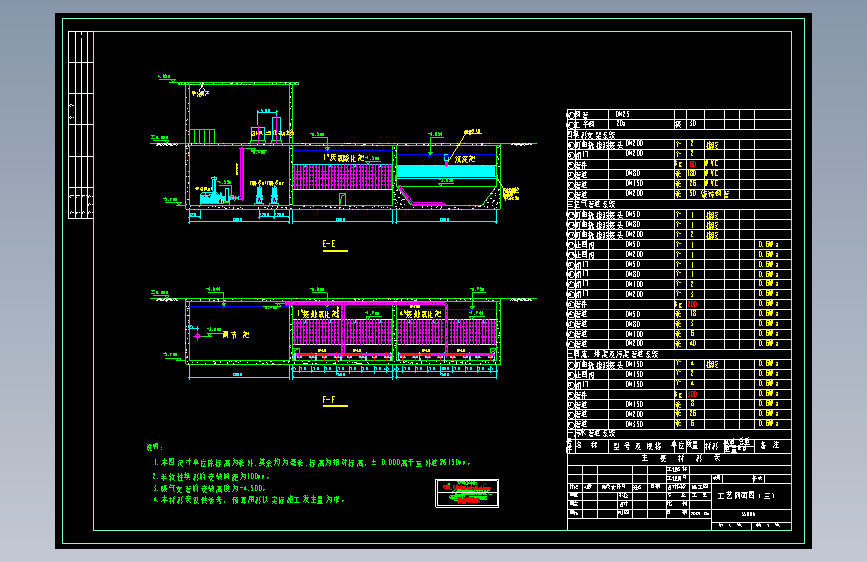Click the 1#厌氧酸化池 tank label
Image resolution: width=867 pixels, height=562 pixels.
344,158
